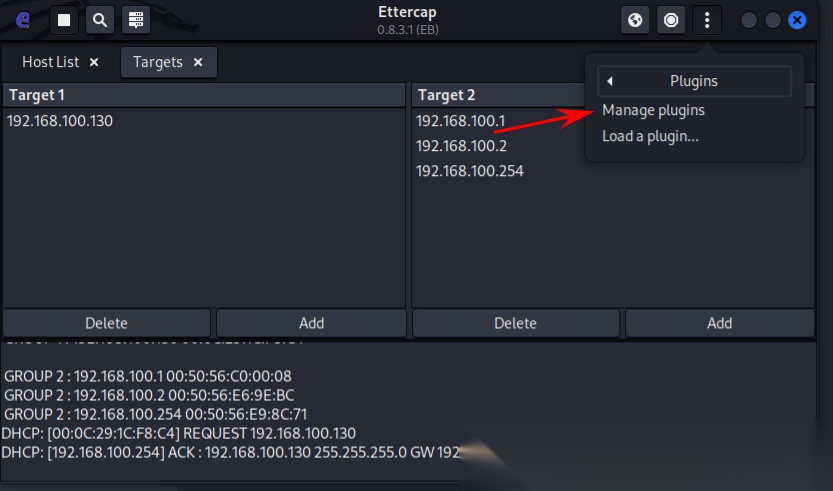
Task: Choose Manage plugins from the menu
Action: (653, 110)
